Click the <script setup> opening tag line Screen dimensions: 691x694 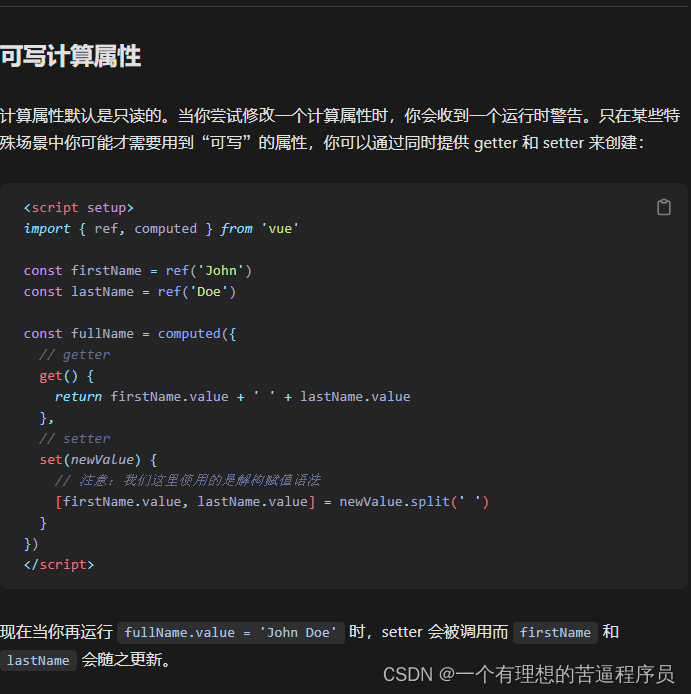[x=78, y=208]
